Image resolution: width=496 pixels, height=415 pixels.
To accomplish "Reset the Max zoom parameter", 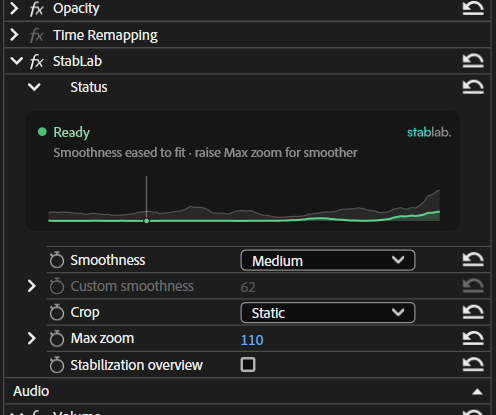I will pyautogui.click(x=473, y=338).
